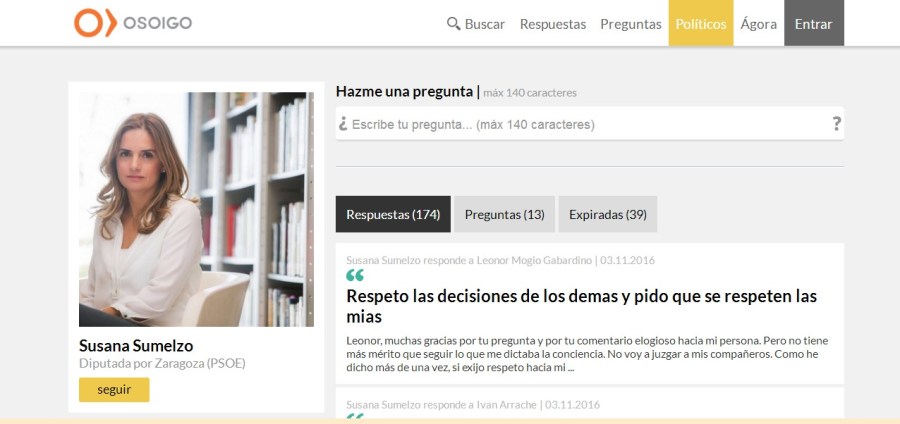Click the answer excerpt starting 'Leonor, muchas gracias'
900x424 pixels.
(586, 353)
